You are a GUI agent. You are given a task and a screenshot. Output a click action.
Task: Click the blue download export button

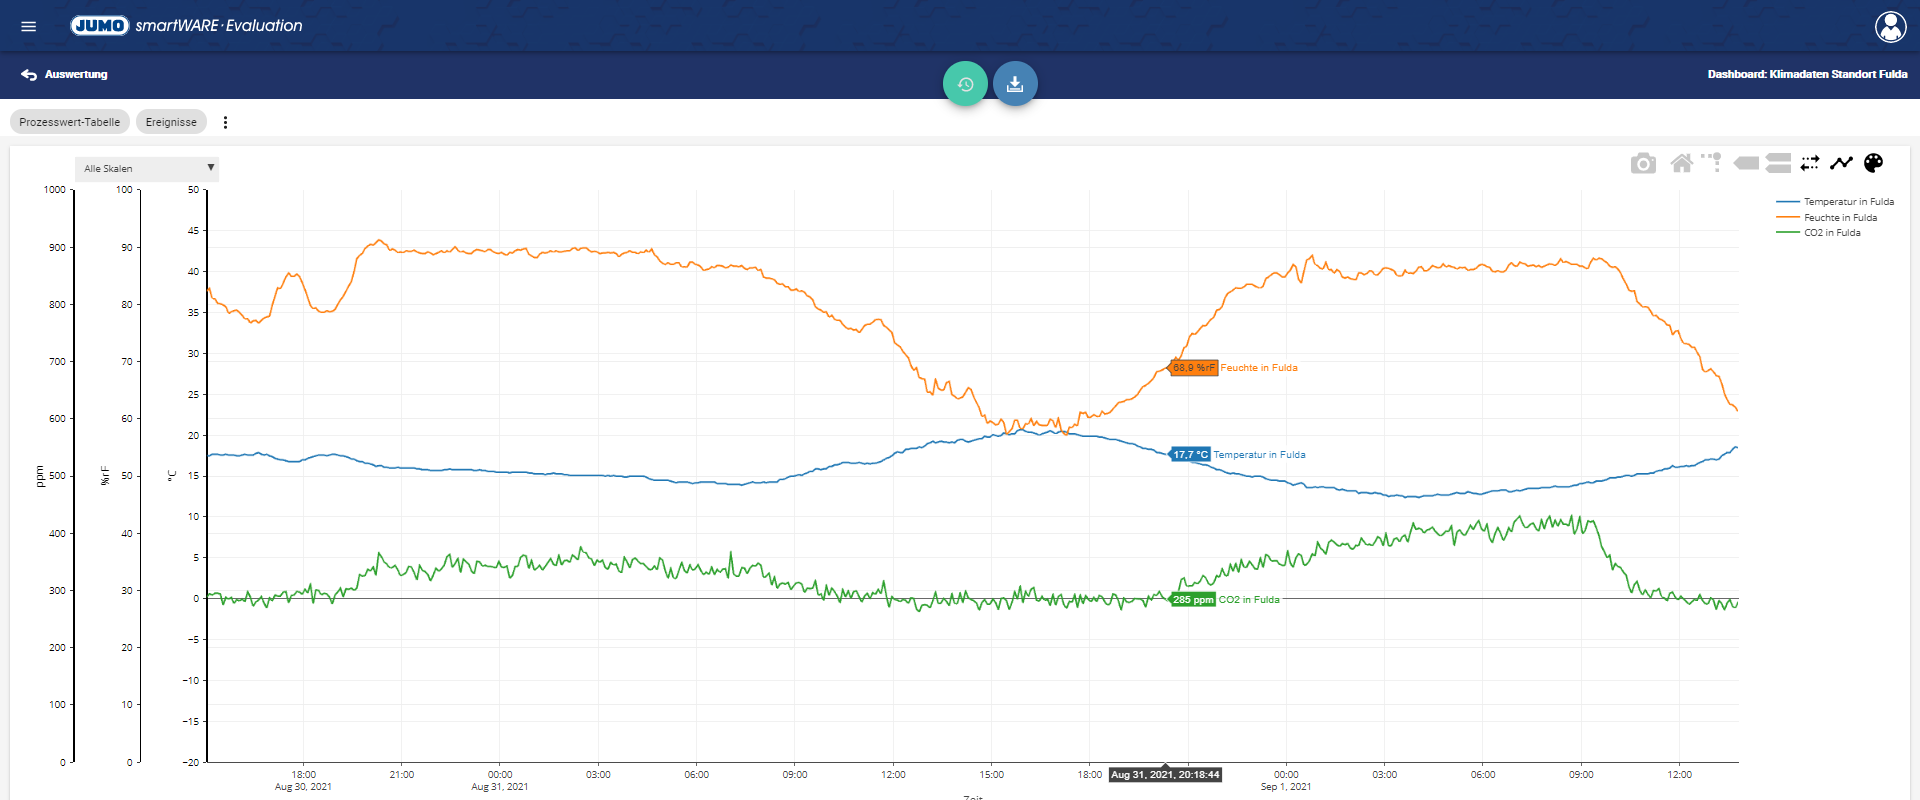[x=1015, y=84]
